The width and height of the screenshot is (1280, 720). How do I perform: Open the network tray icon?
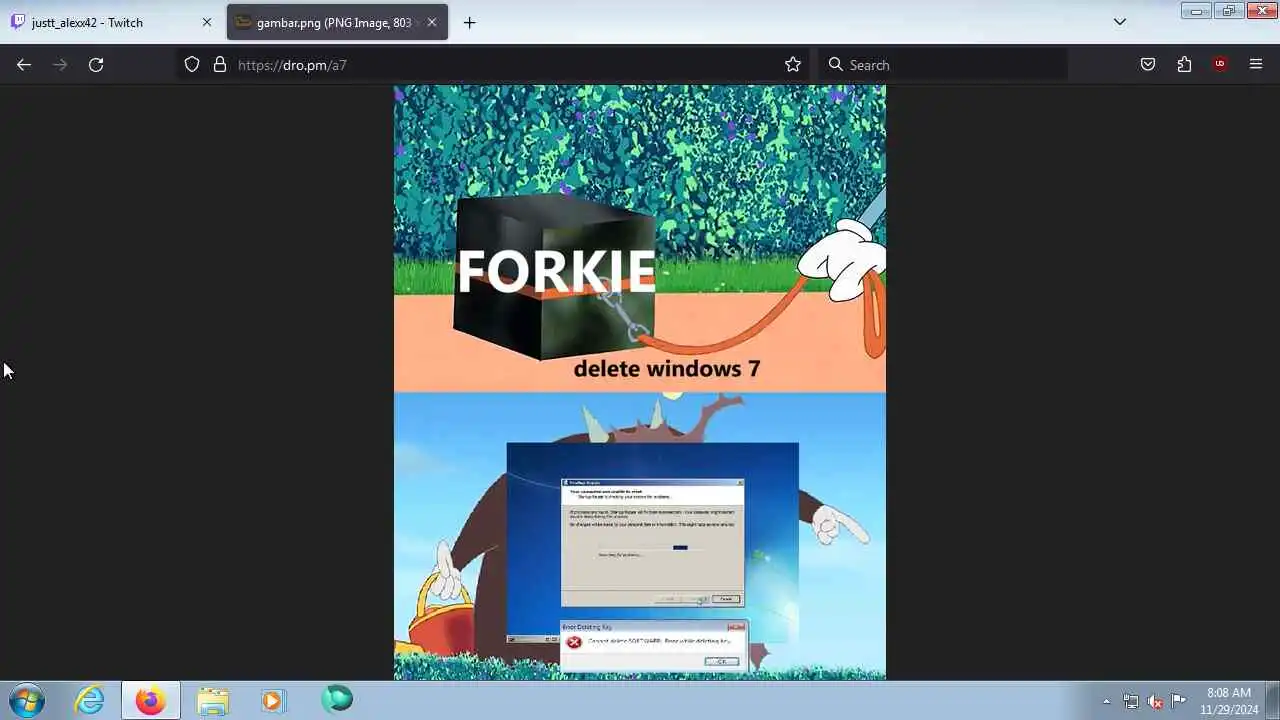tap(1131, 701)
